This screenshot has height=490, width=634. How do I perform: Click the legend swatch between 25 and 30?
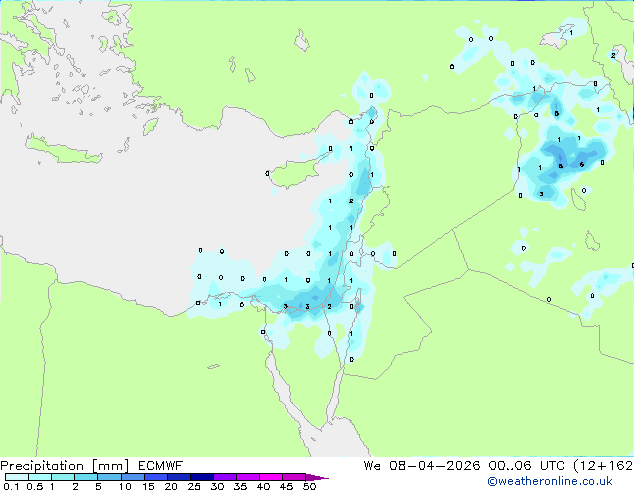click(x=201, y=477)
